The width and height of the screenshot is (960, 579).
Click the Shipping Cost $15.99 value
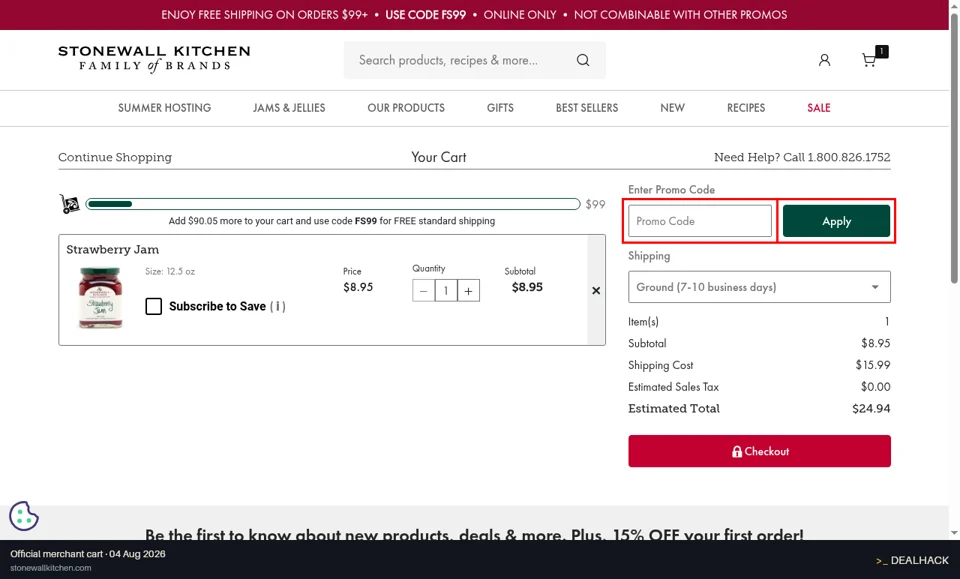(x=873, y=365)
